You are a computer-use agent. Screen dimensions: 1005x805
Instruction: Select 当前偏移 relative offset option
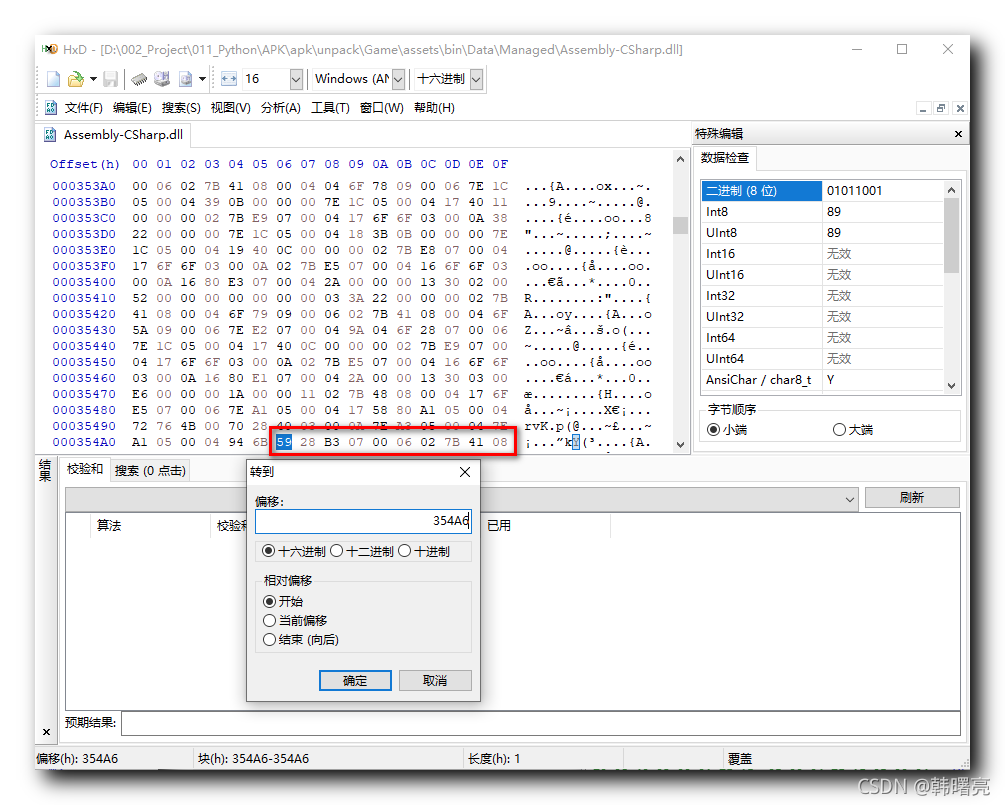pyautogui.click(x=295, y=620)
